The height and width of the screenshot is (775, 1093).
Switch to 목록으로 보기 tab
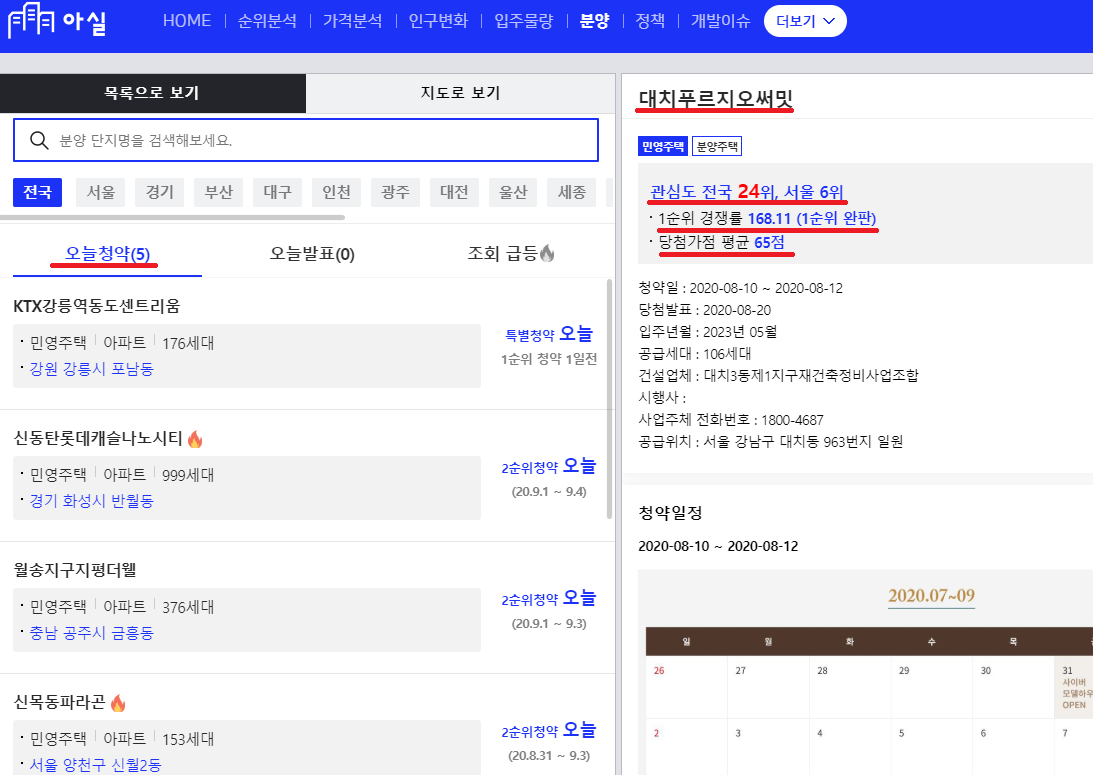(153, 93)
